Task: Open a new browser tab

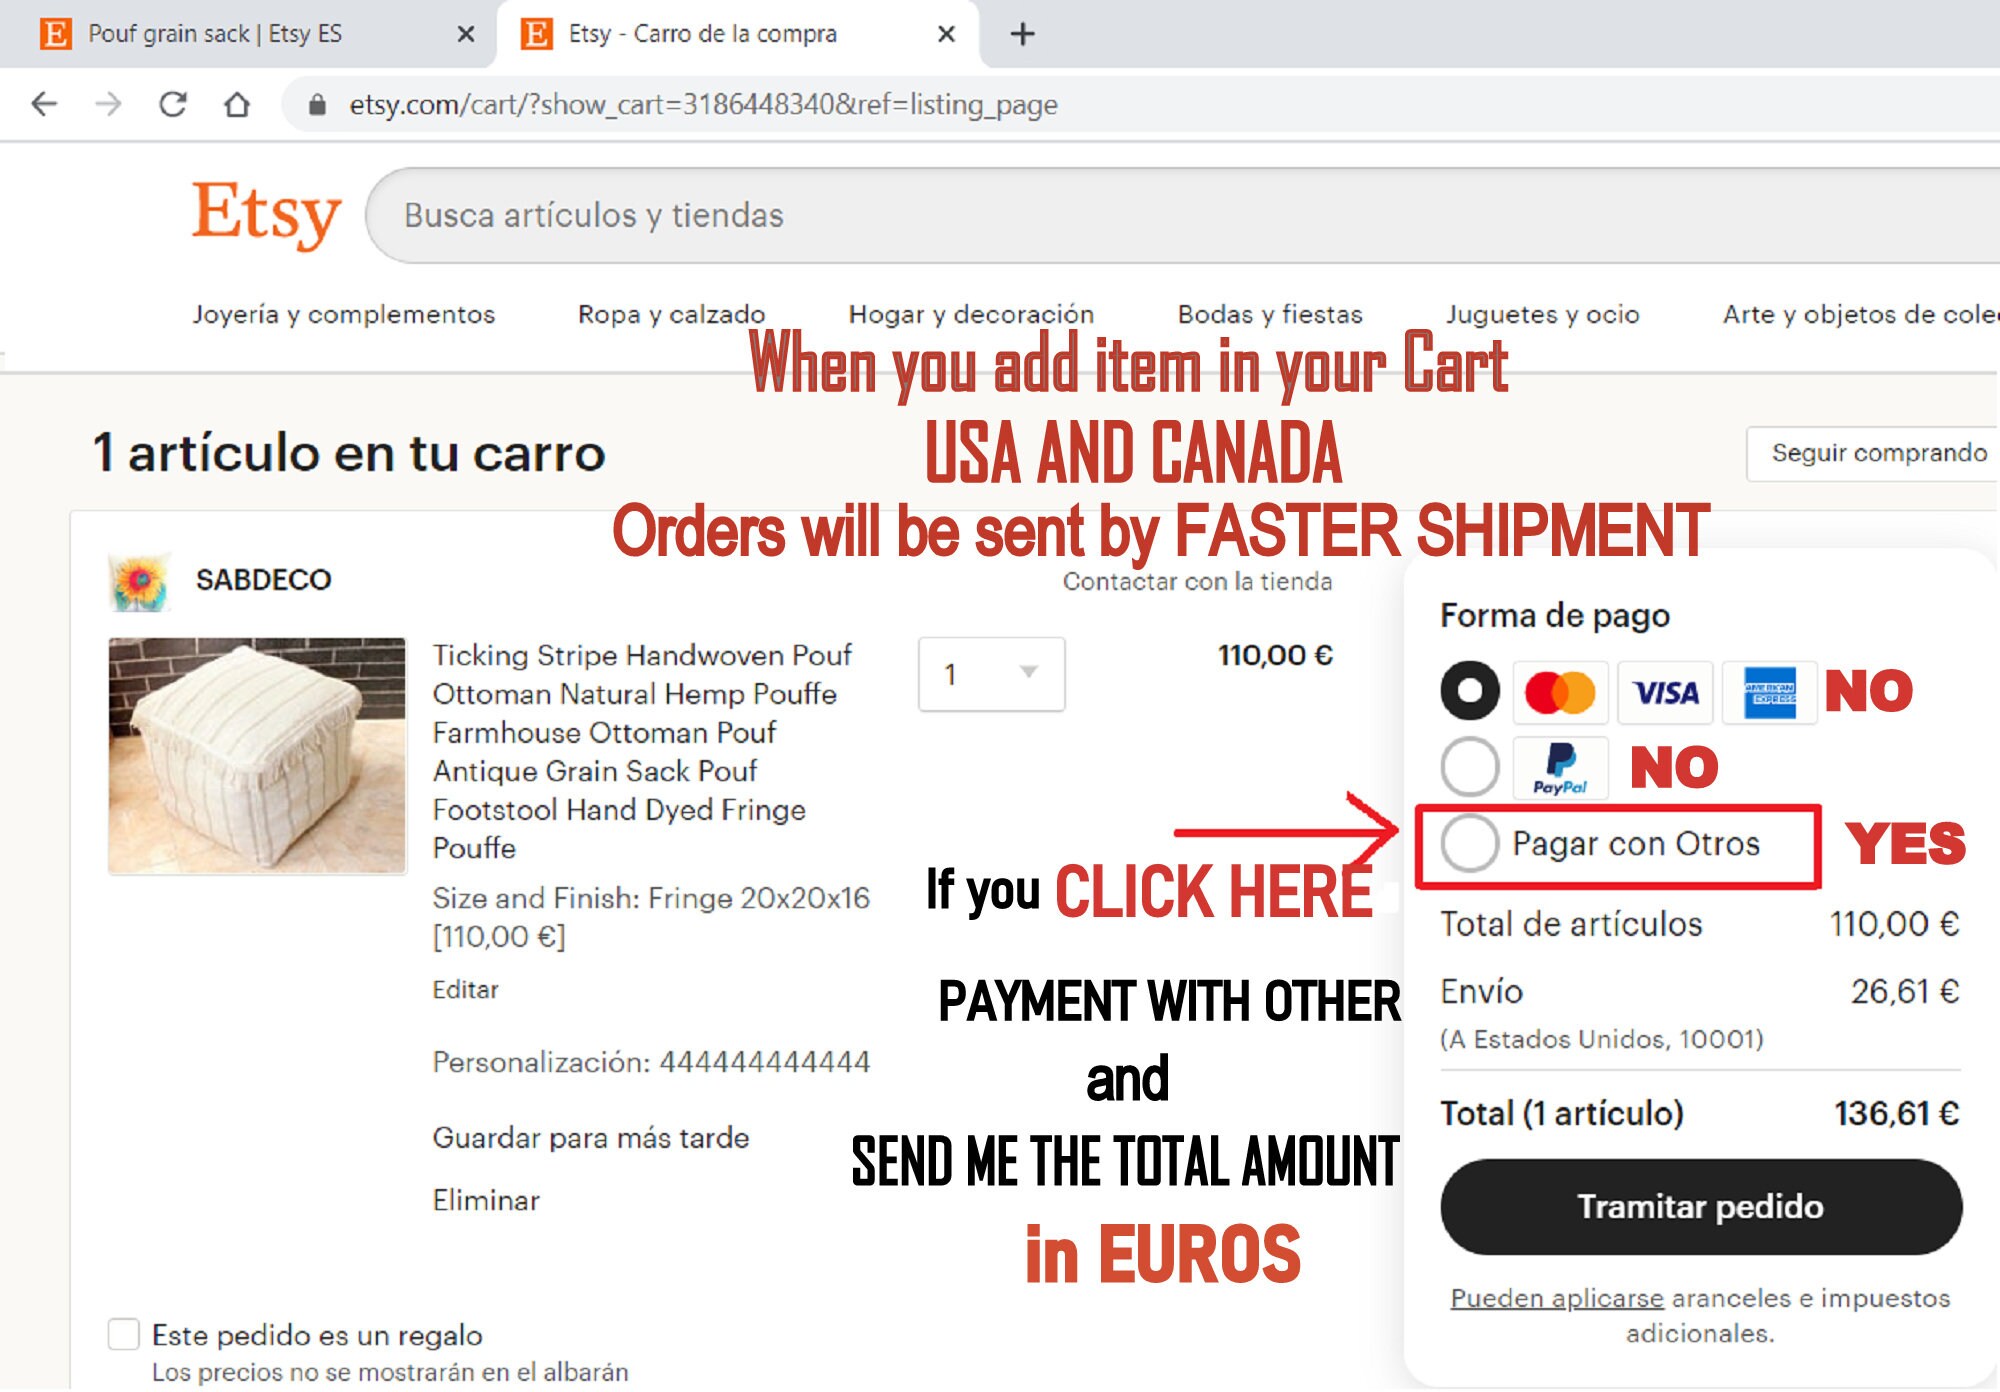Action: click(x=1022, y=34)
